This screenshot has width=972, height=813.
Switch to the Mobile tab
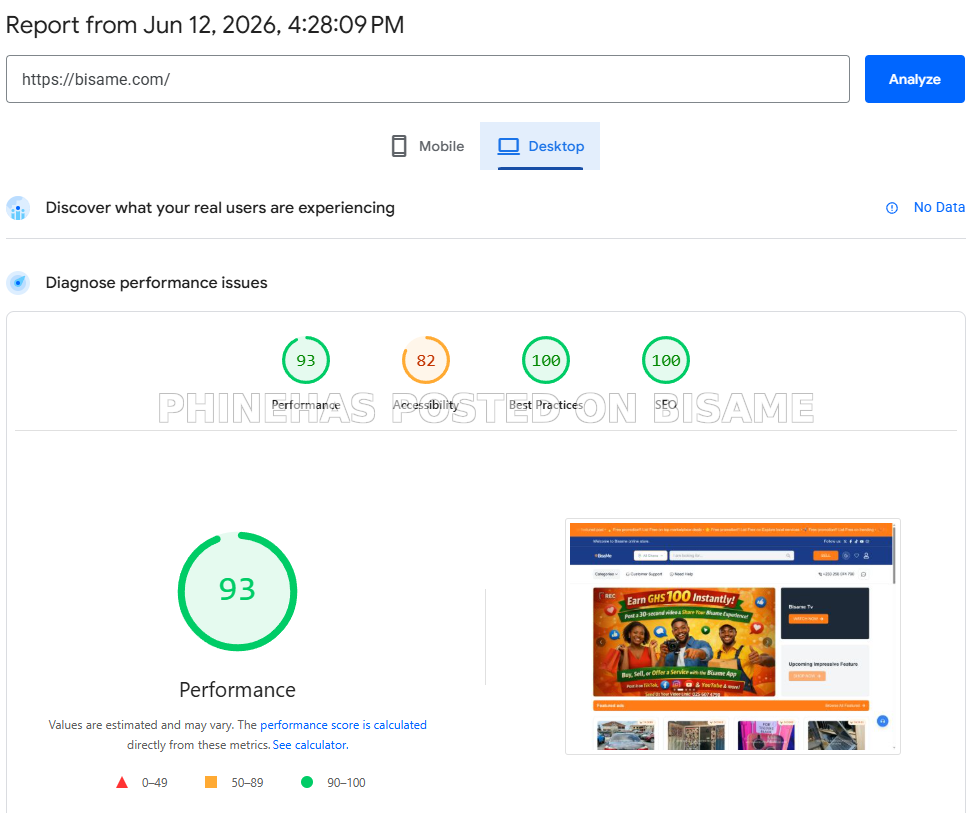(428, 146)
